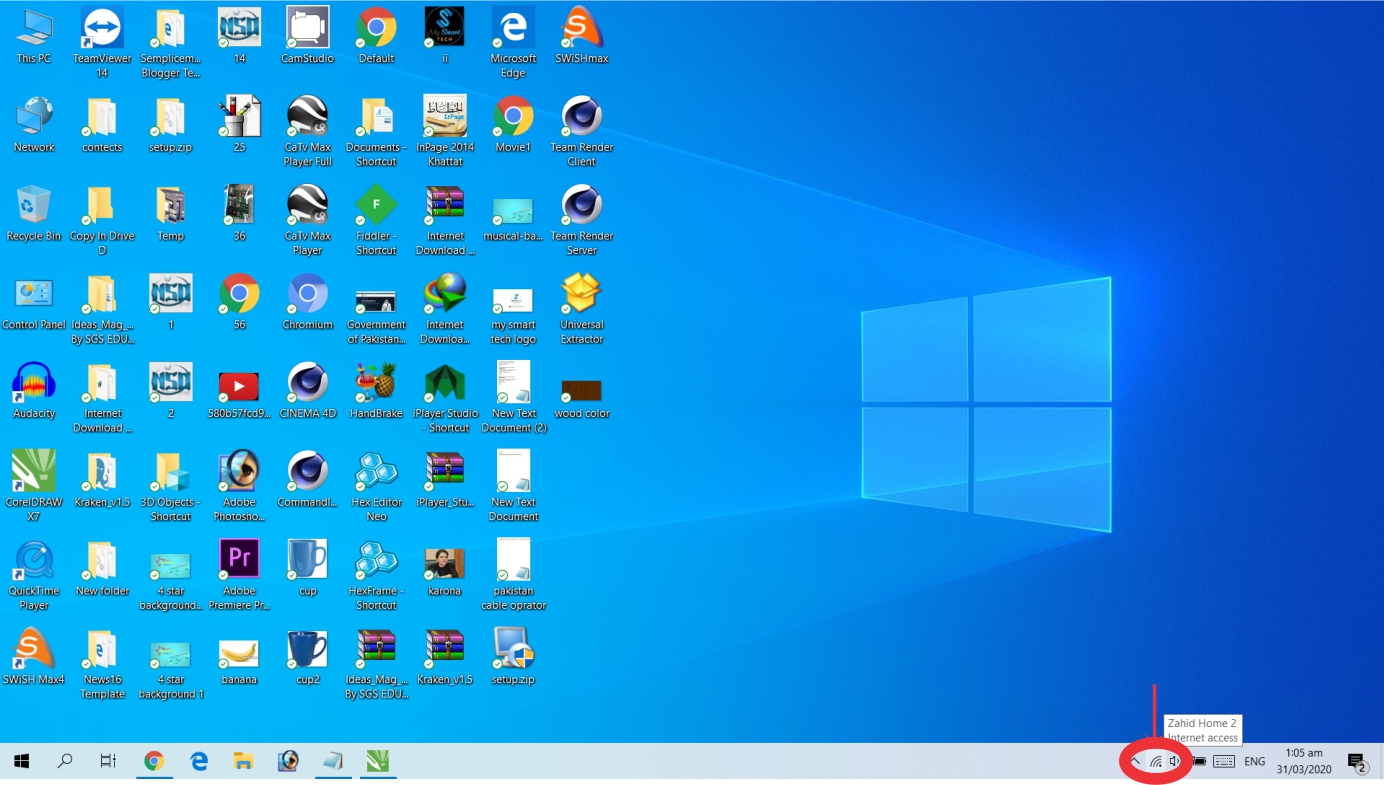The image size is (1384, 785).
Task: Open File Explorer from the taskbar
Action: click(x=243, y=761)
